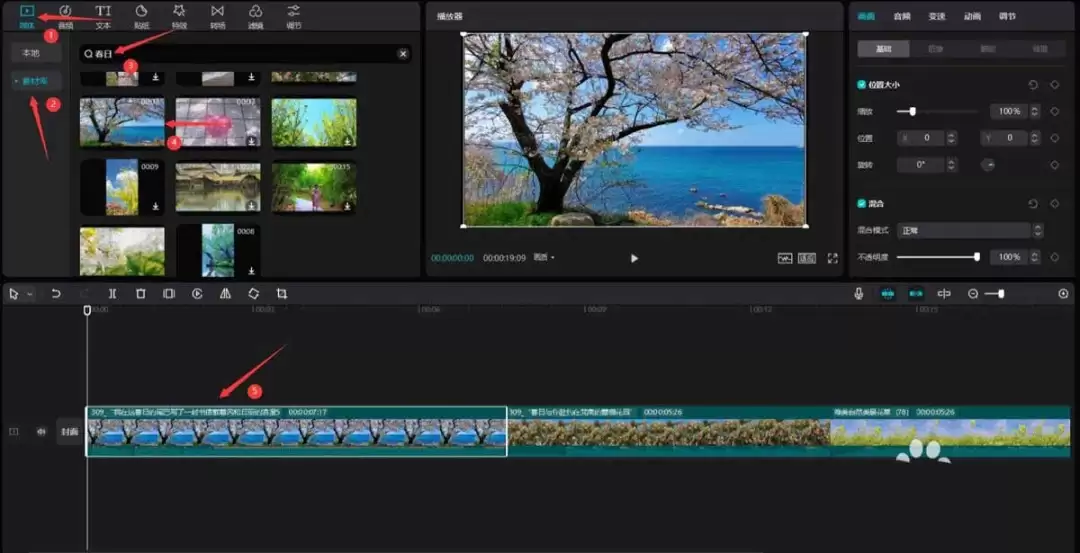Click the Cover (封面) button on timeline
This screenshot has height=553, width=1080.
69,432
